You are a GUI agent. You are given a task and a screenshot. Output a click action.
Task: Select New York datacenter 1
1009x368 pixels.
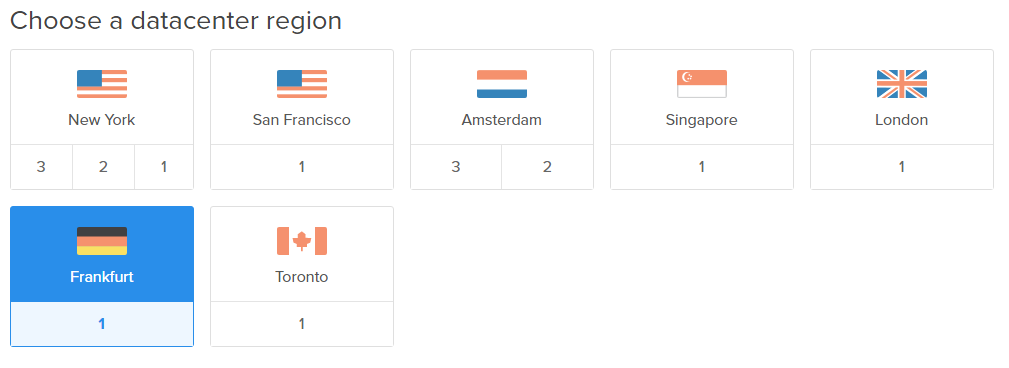point(164,167)
